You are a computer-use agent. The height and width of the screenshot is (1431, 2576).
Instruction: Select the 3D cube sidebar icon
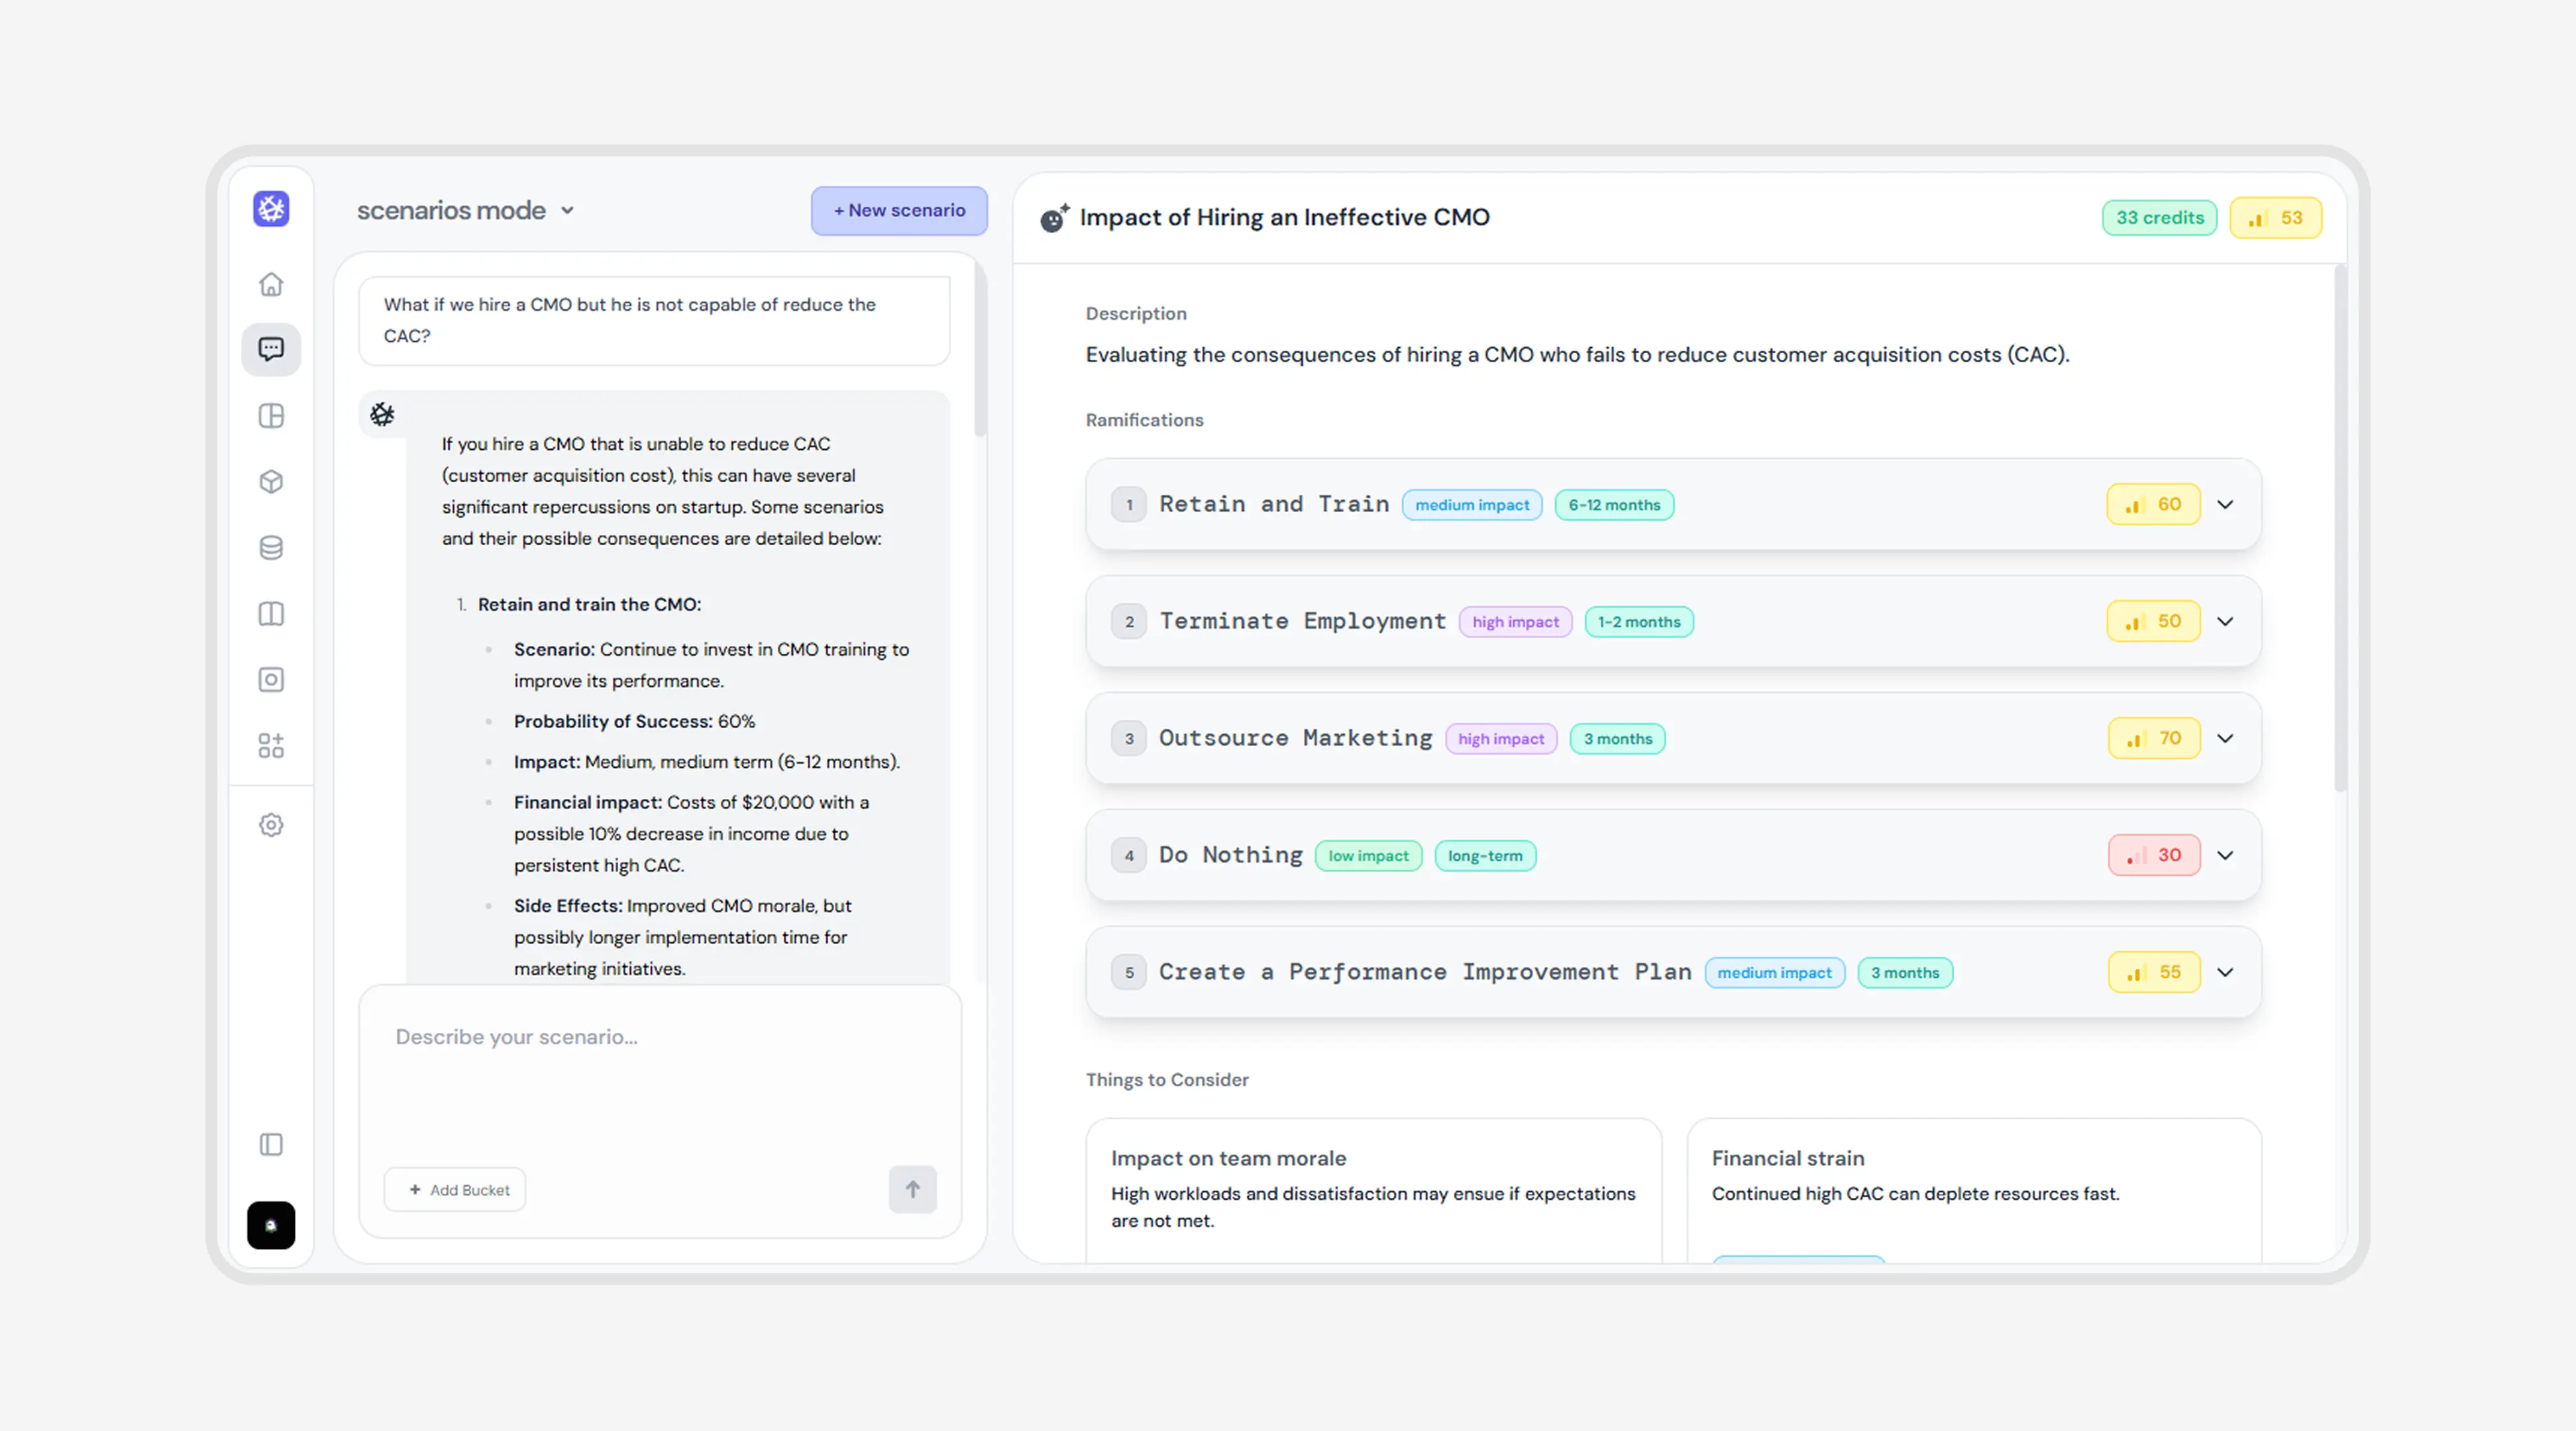[x=271, y=481]
